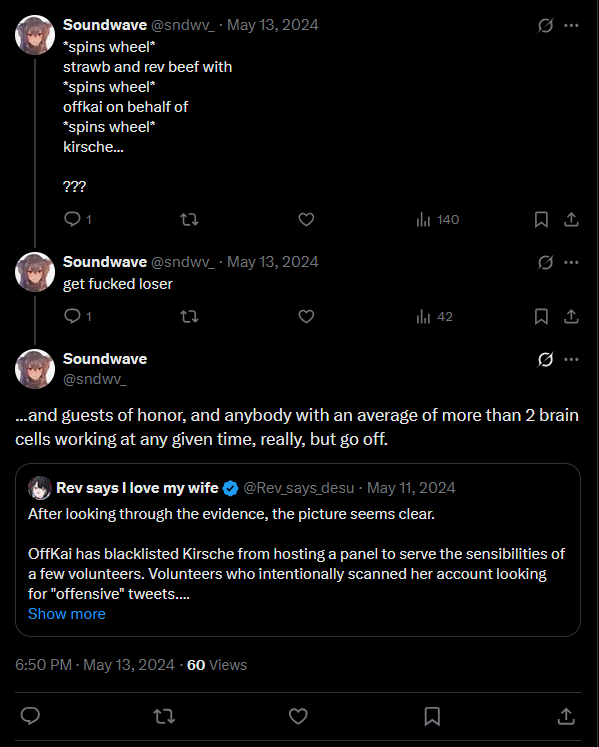Open Soundwave avatar on main tweet

35,369
